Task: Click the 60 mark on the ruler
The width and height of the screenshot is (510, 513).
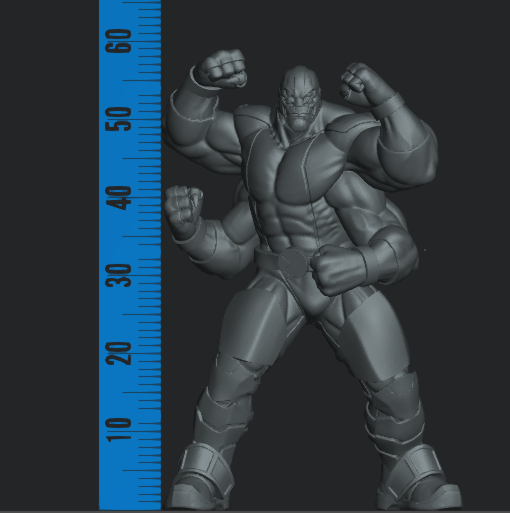Action: [118, 41]
